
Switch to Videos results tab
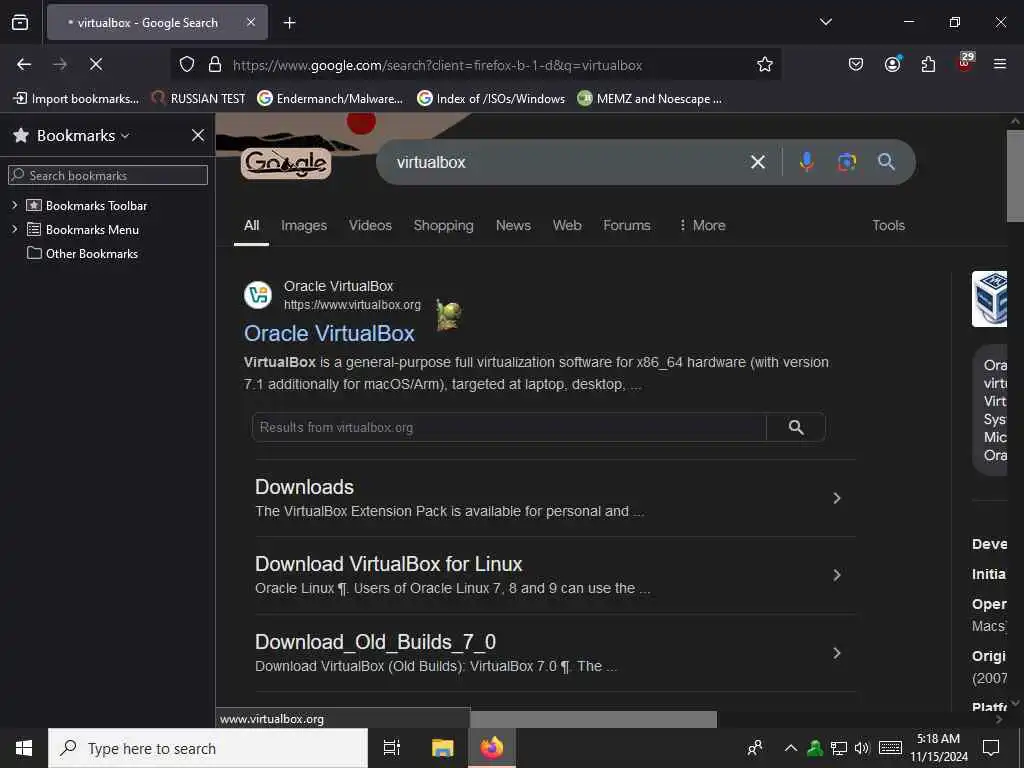coord(370,225)
